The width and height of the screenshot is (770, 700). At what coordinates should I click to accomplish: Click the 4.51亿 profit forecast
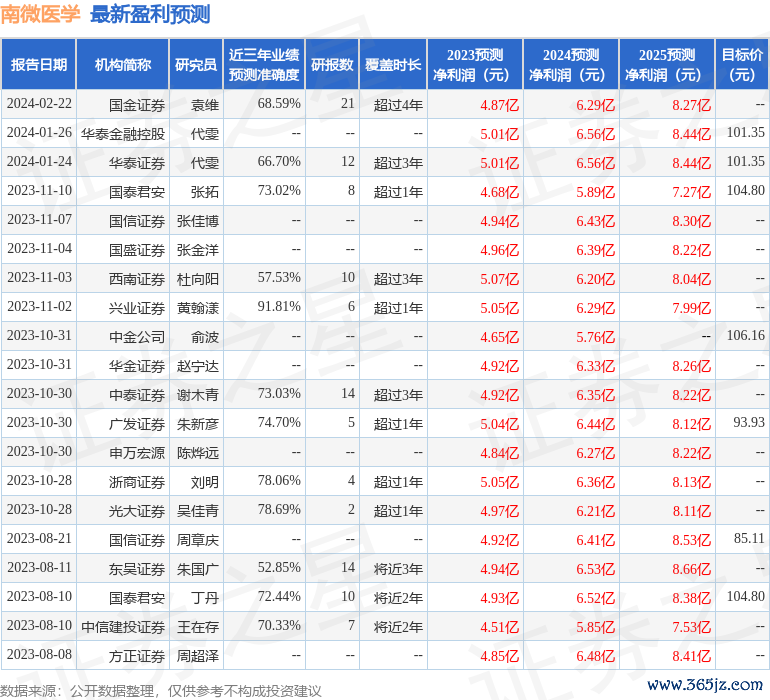tap(499, 626)
